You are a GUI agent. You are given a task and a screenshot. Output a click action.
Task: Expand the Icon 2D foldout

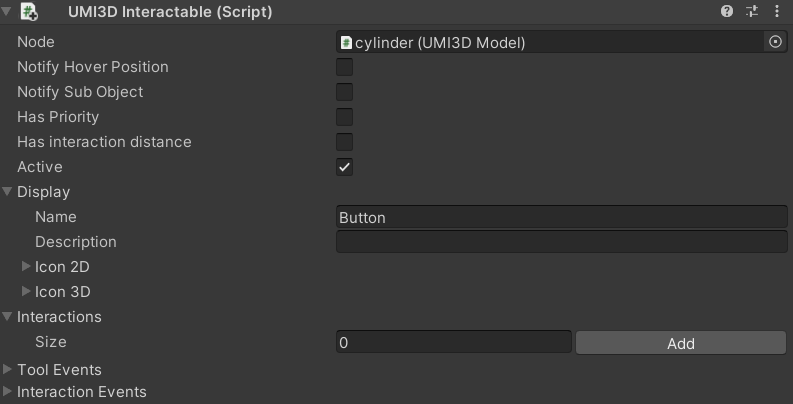tap(26, 266)
